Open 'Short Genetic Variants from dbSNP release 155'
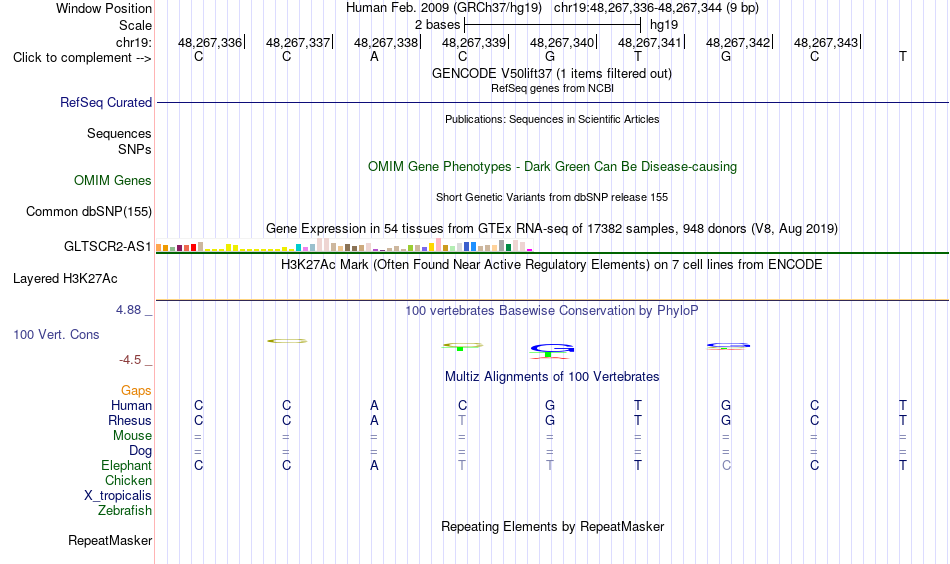The image size is (950, 564). pyautogui.click(x=552, y=197)
